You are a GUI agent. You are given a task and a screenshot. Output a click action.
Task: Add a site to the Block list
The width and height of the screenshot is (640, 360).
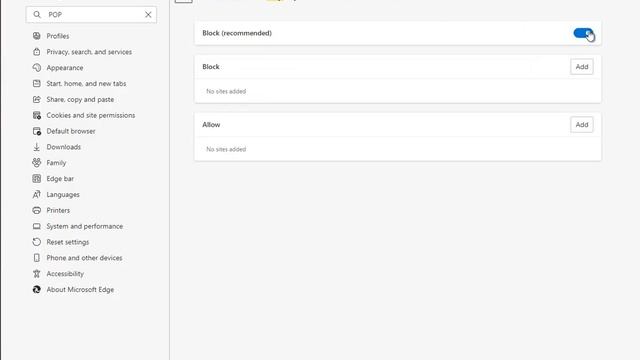point(582,67)
